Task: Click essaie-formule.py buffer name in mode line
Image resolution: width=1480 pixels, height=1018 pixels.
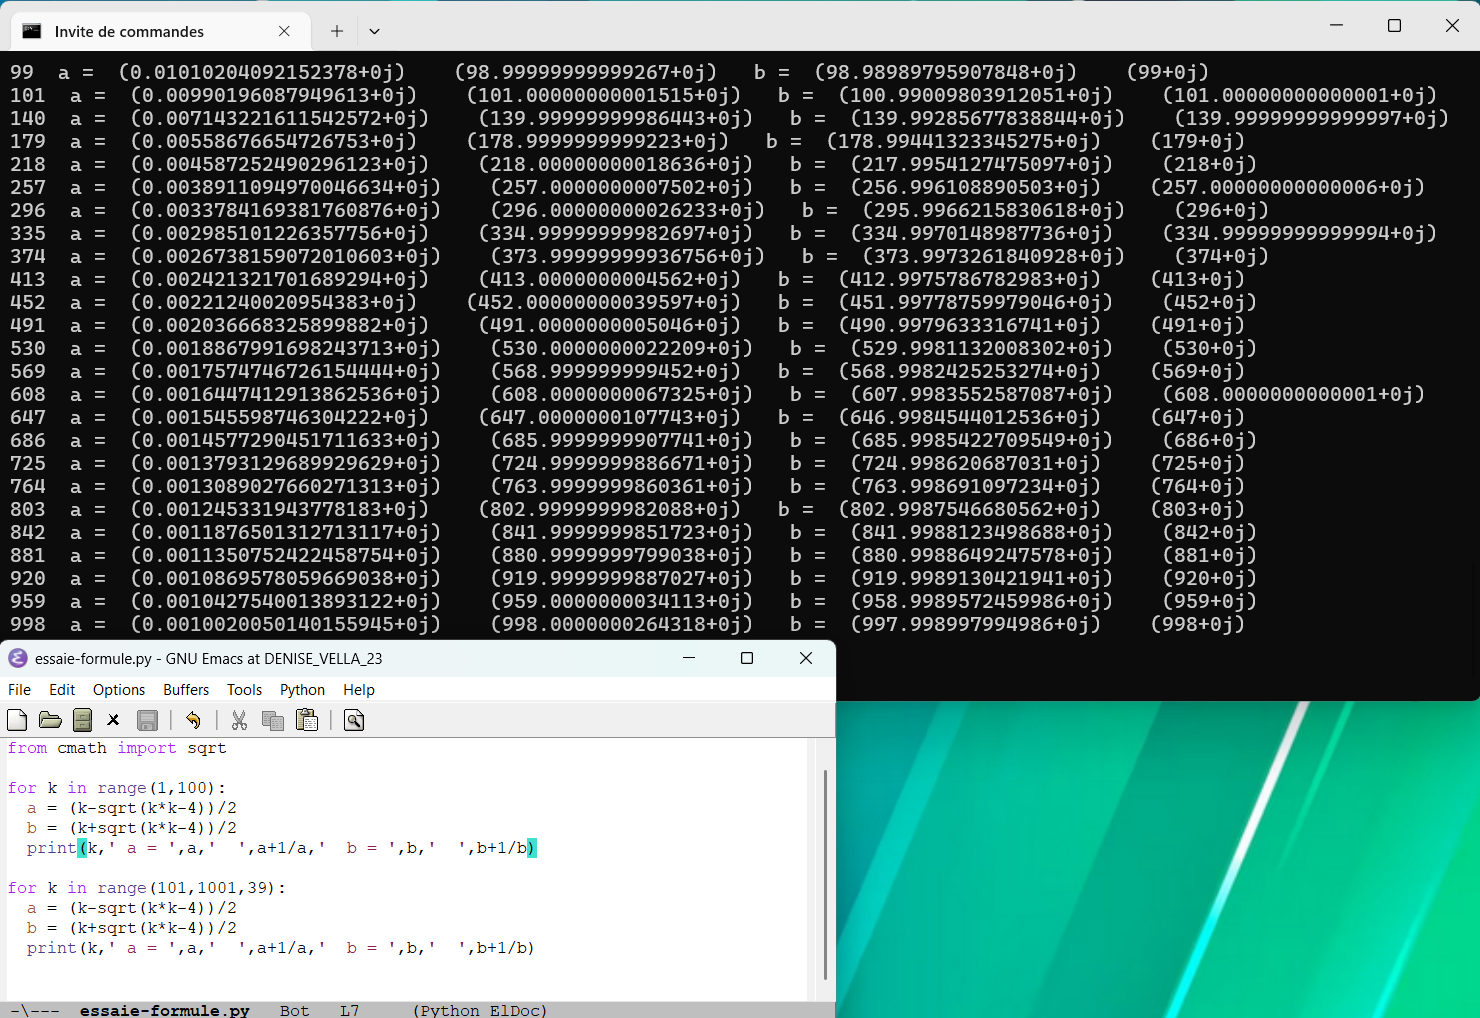Action: [x=164, y=1010]
